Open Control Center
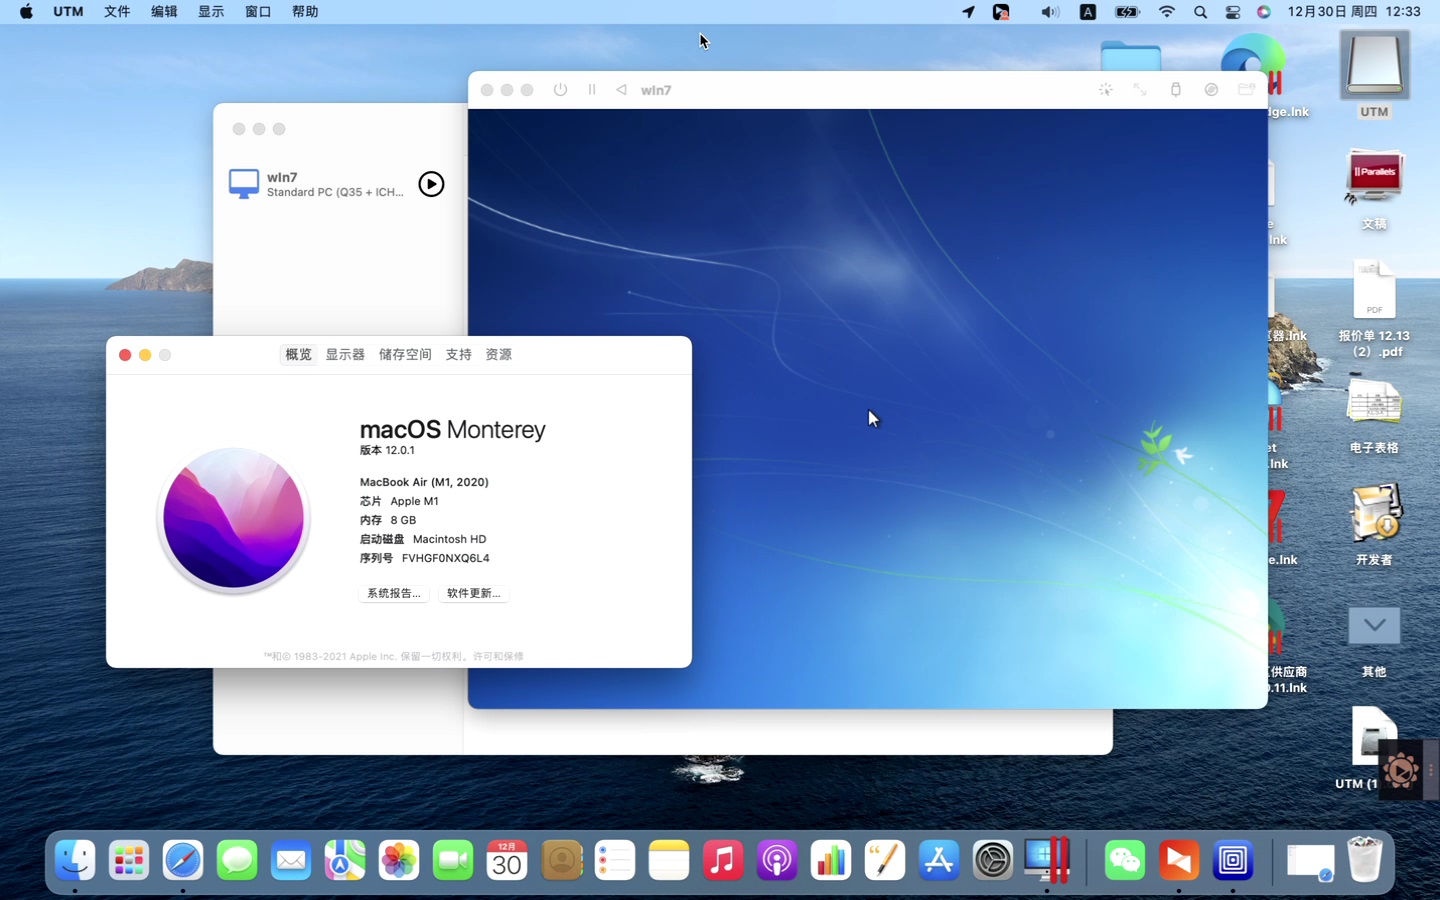Viewport: 1440px width, 900px height. (1233, 12)
